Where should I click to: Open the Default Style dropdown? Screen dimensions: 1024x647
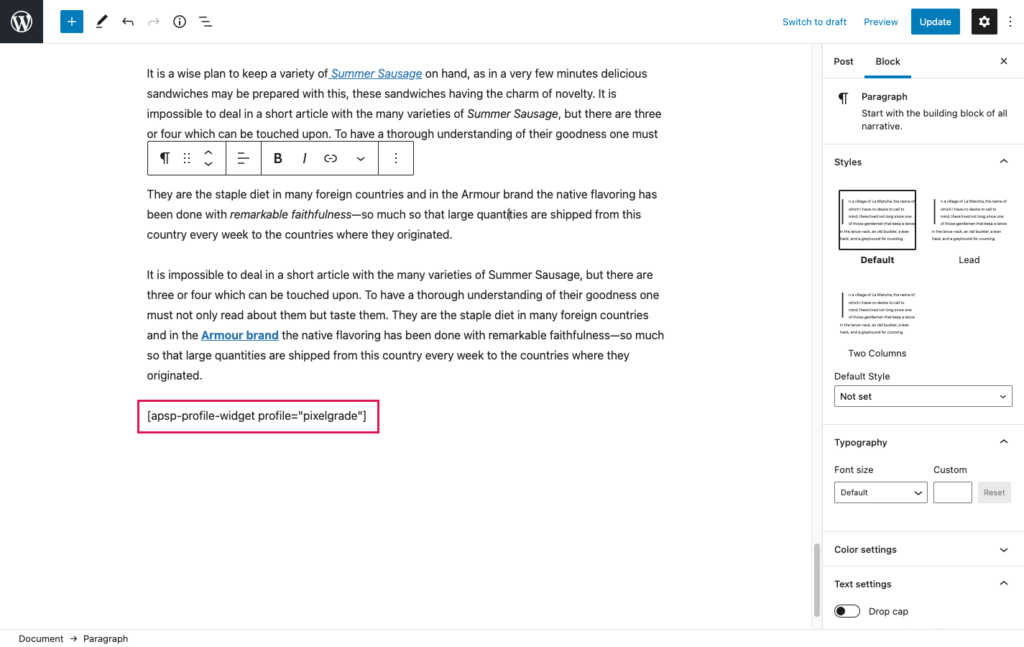pos(922,396)
